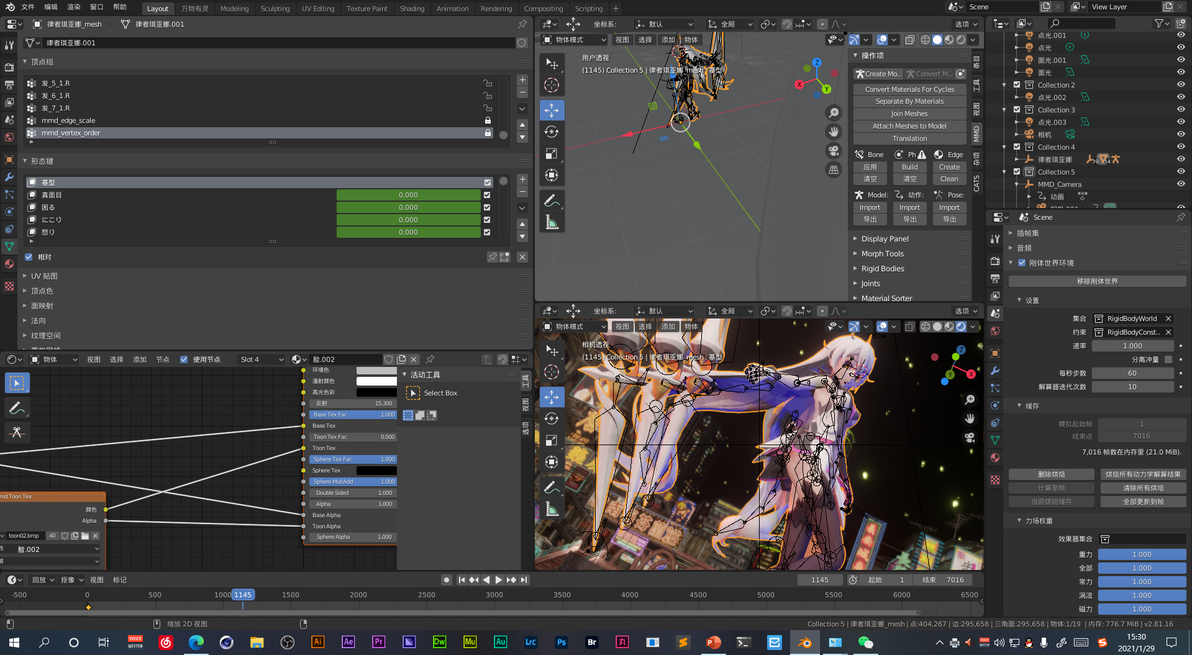1192x655 pixels.
Task: Expand the UV 贴图 section
Action: tap(44, 276)
